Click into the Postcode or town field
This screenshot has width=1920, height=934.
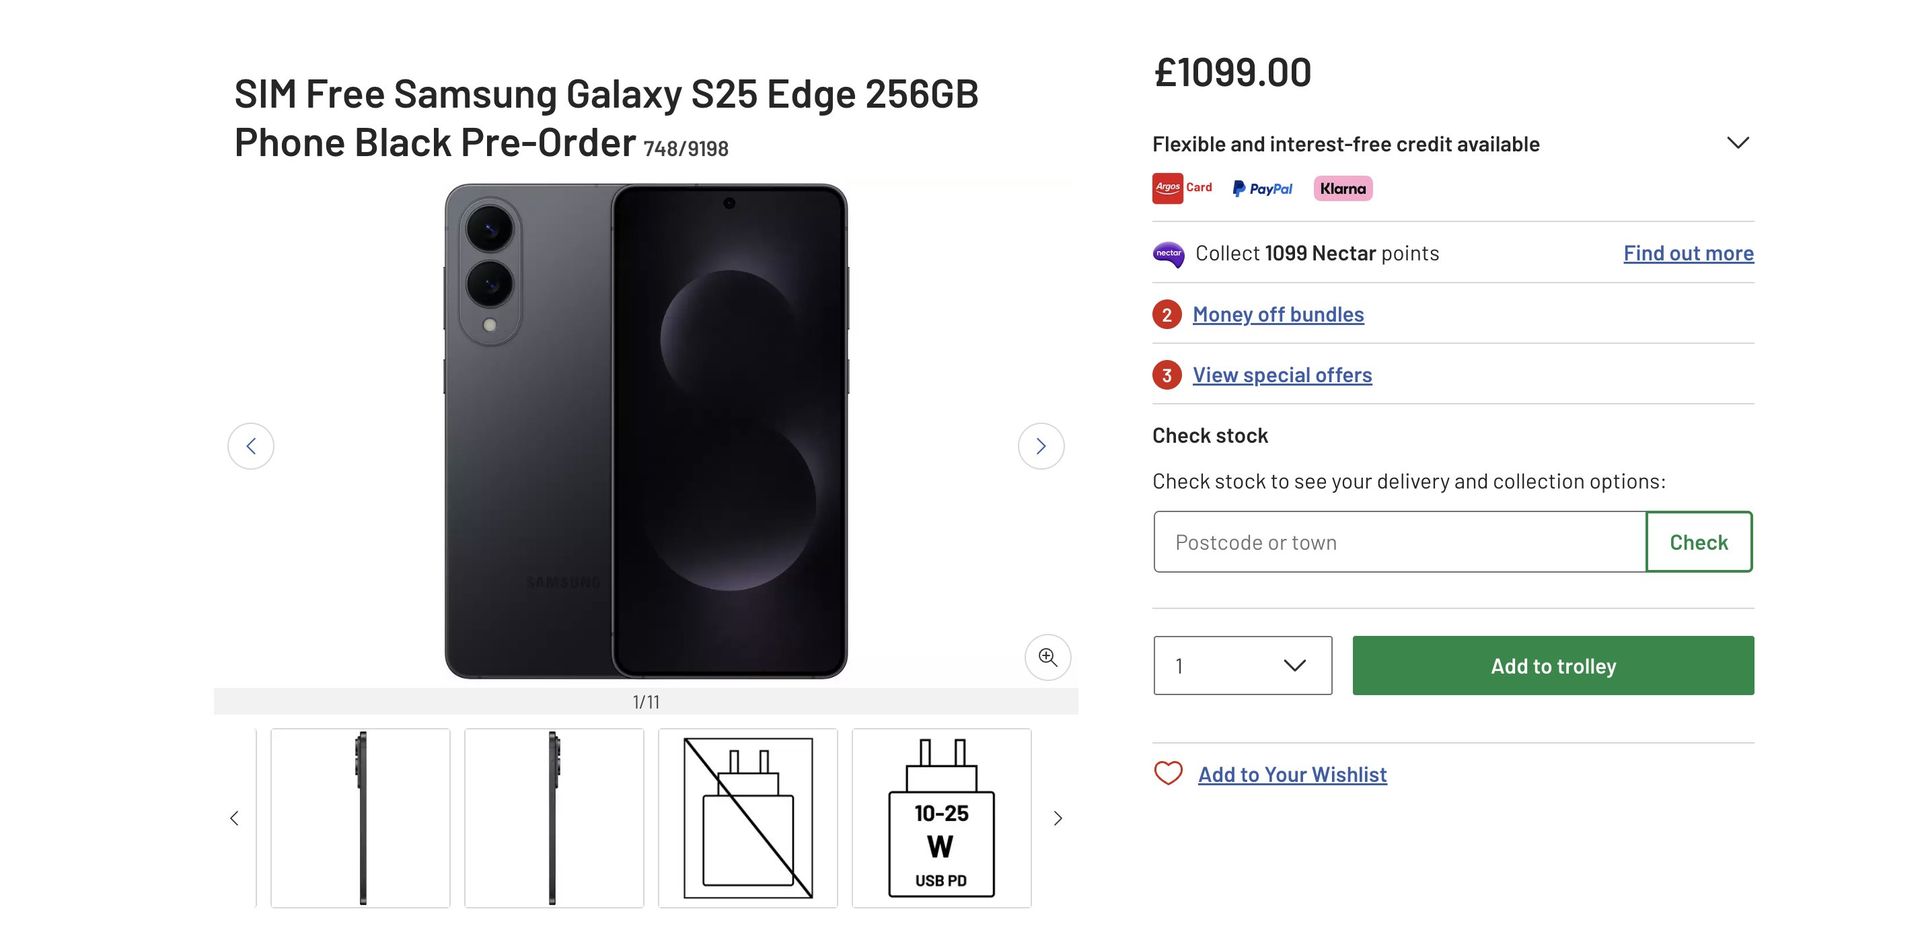click(x=1399, y=542)
